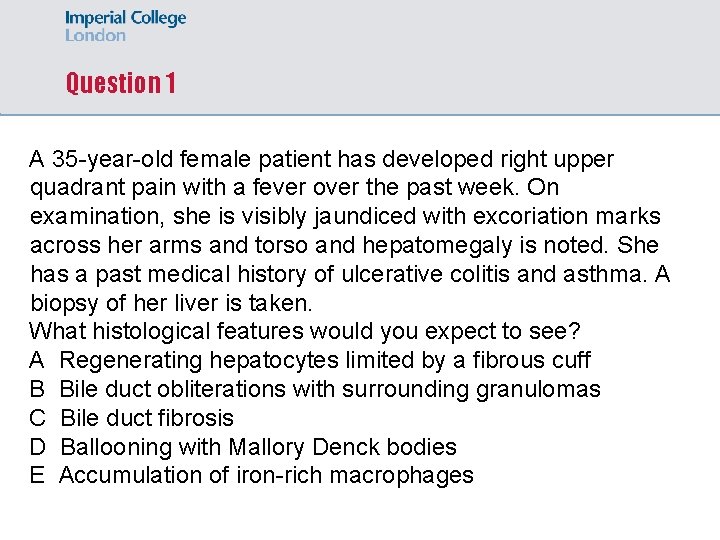Select answer C Bile duct fibrosis

pos(147,418)
